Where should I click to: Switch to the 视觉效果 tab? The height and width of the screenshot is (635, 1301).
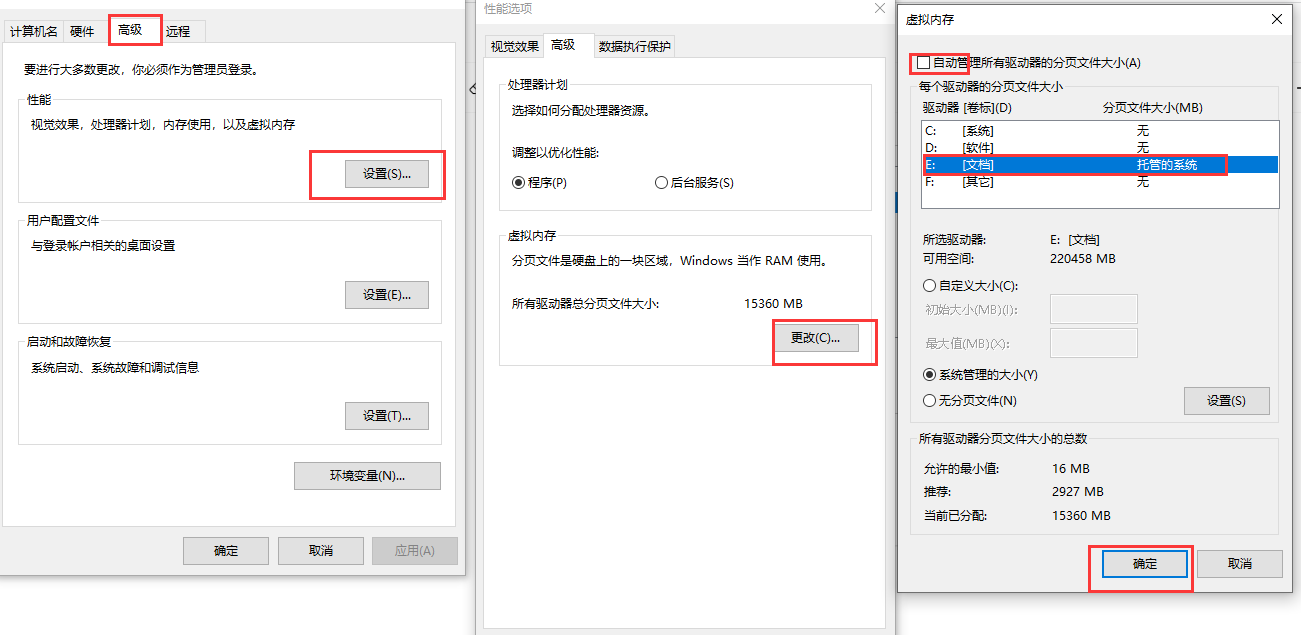[514, 46]
